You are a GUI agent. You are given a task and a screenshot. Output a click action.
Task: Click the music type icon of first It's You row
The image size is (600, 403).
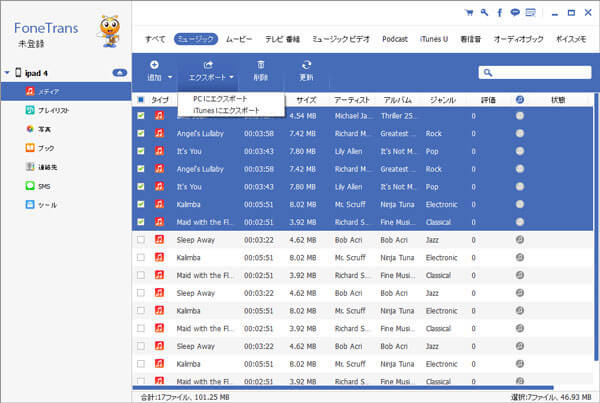point(159,151)
